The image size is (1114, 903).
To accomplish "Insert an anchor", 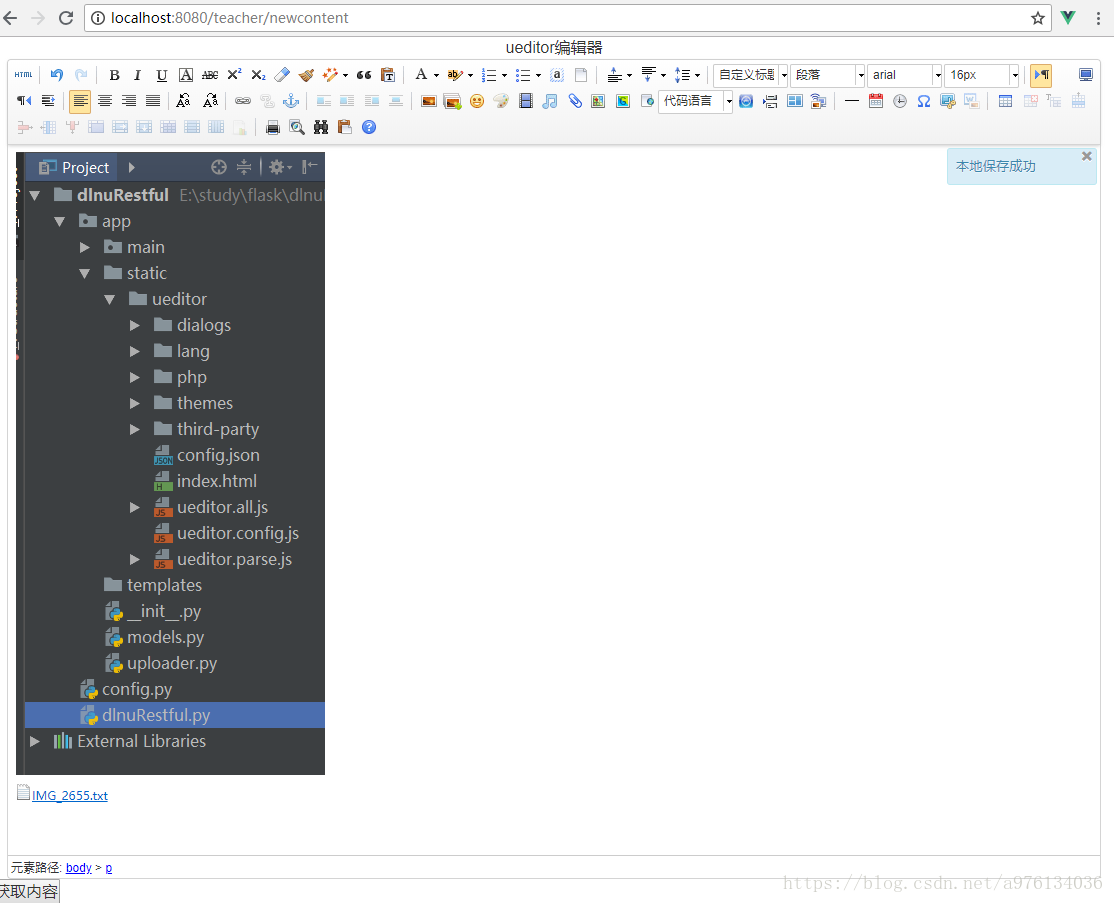I will [291, 101].
